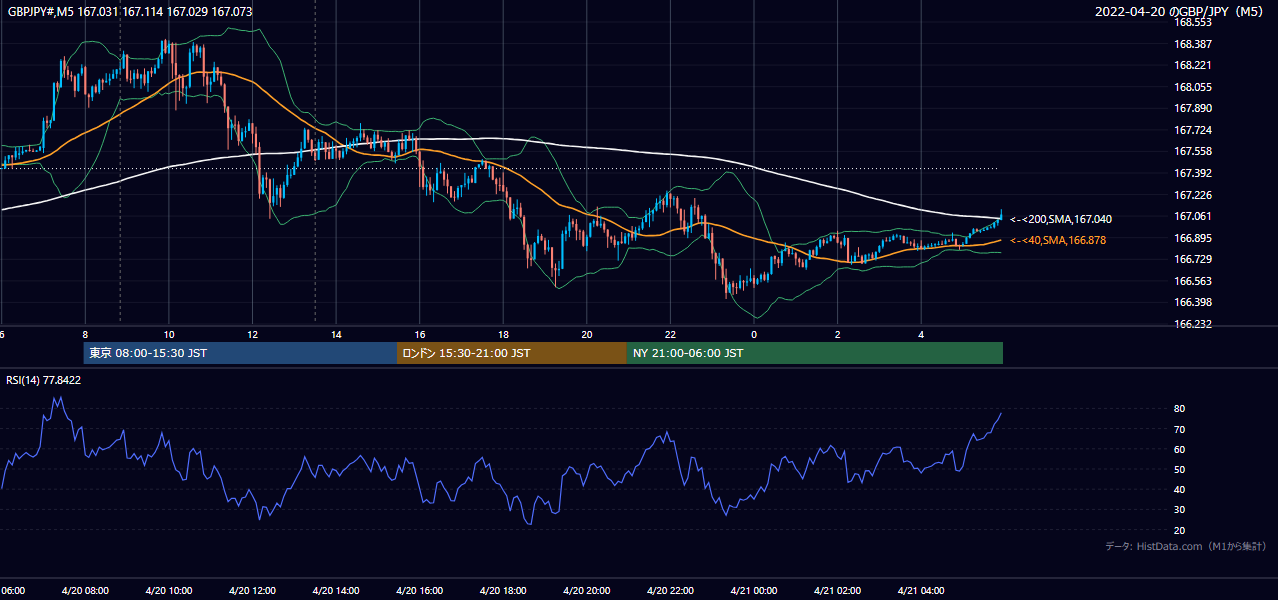
Task: Click the Tokyo session bar 08:00-15:30 JST
Action: tap(240, 353)
